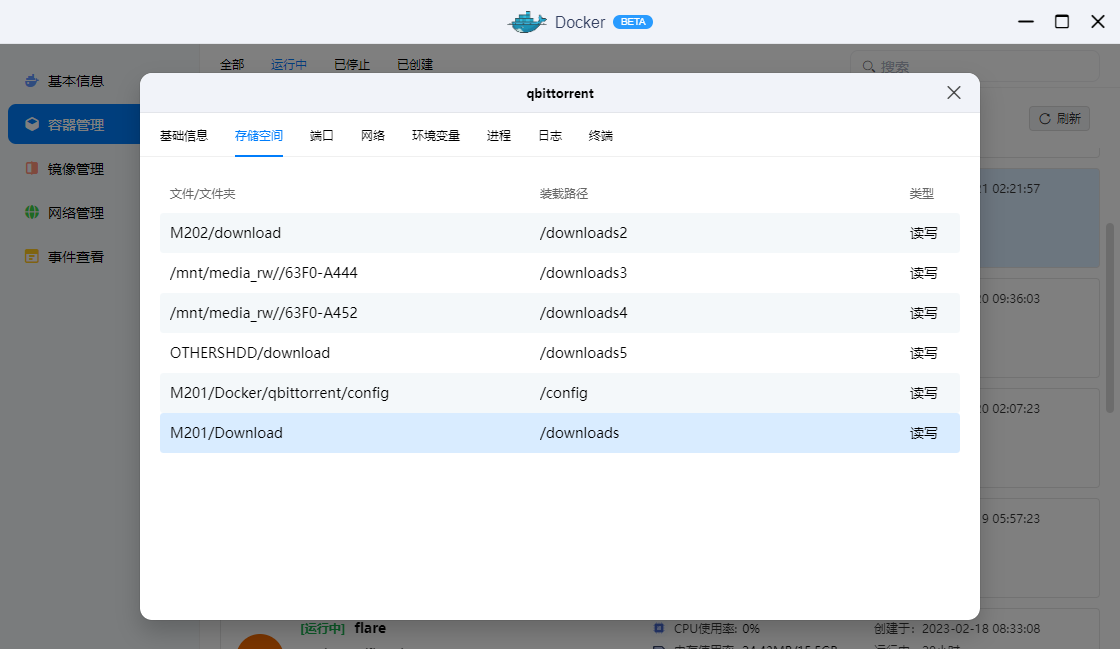Click the /downloads3 mount path
The height and width of the screenshot is (650, 1120).
[584, 273]
